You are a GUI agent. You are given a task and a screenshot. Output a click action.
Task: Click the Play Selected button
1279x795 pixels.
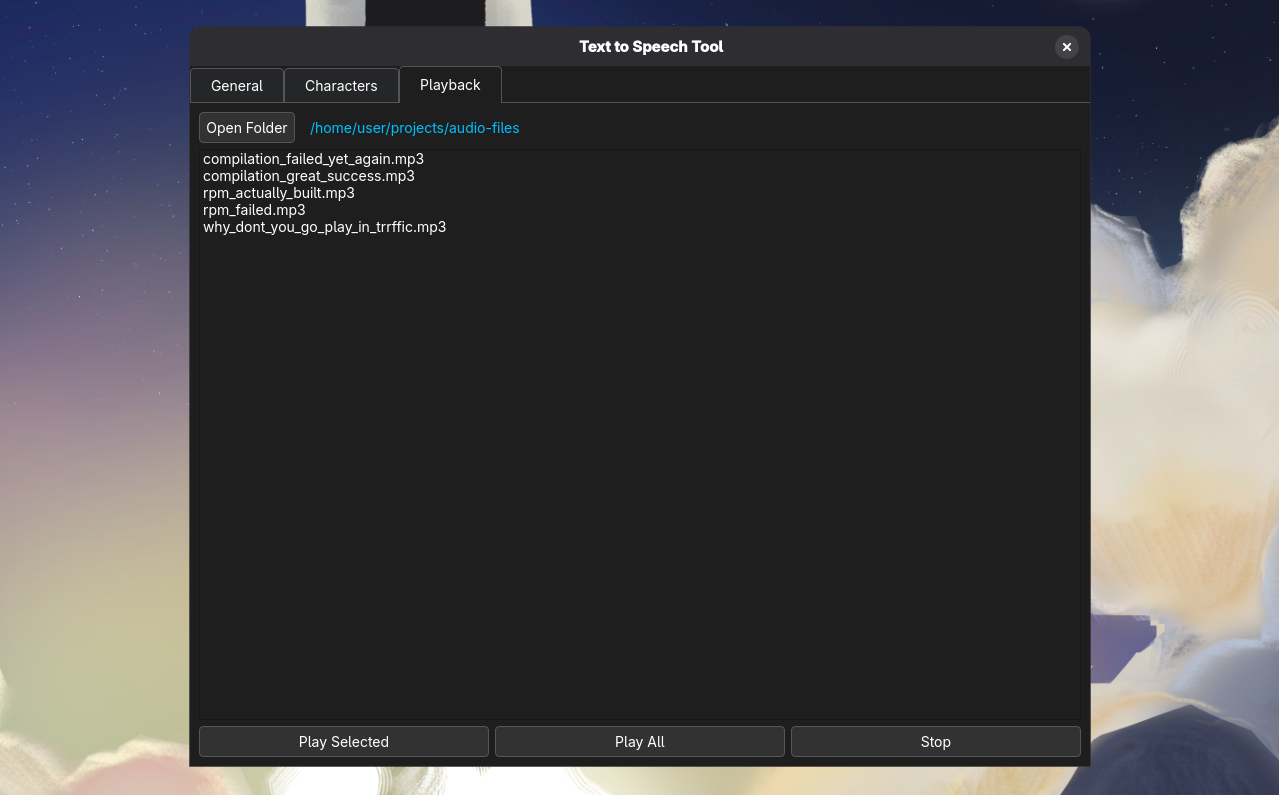point(343,741)
